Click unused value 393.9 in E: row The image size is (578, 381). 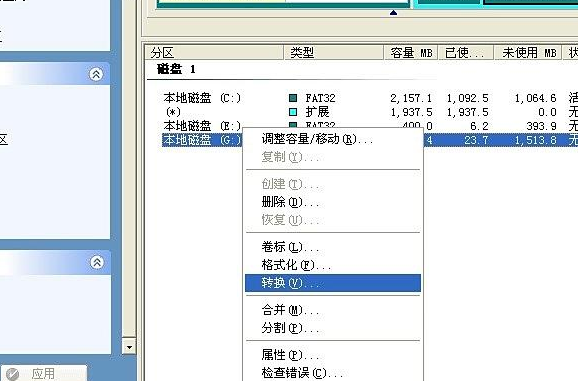tap(541, 126)
